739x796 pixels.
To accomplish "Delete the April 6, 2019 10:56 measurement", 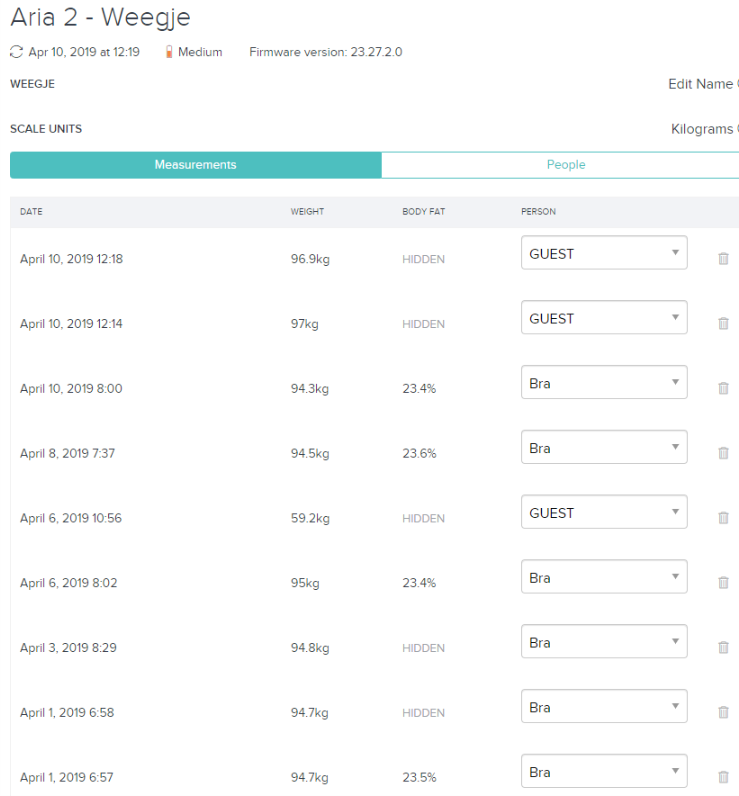I will click(x=723, y=517).
